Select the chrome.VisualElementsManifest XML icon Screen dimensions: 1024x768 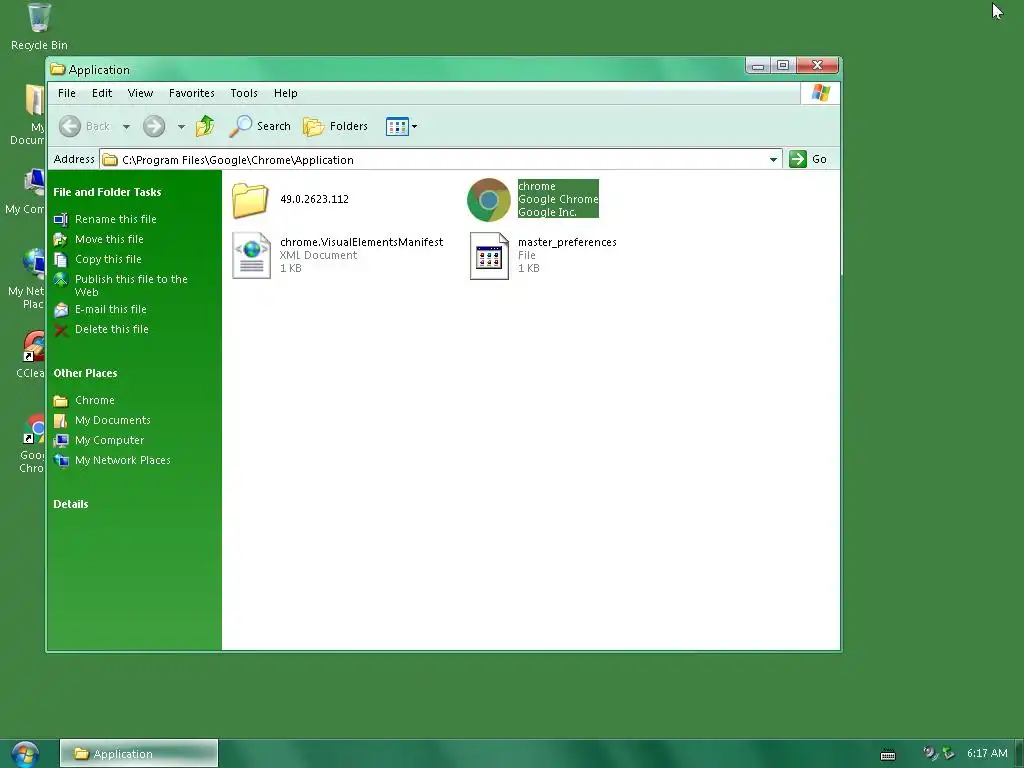coord(251,255)
